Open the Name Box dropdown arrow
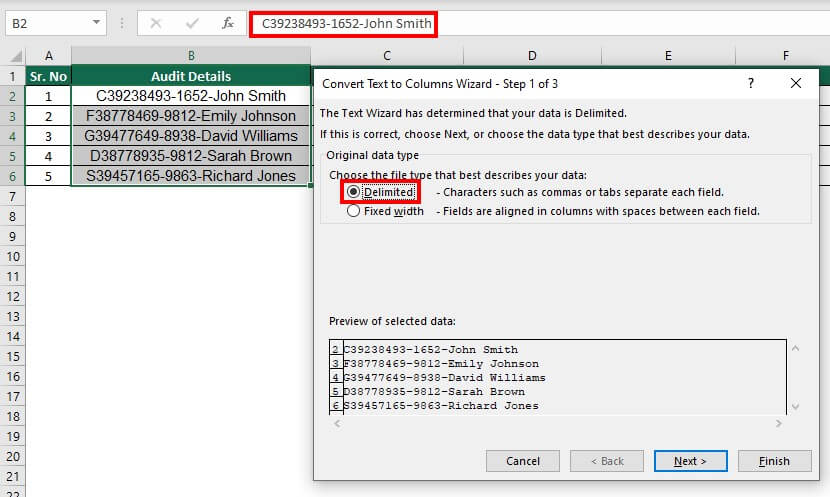 [x=96, y=23]
